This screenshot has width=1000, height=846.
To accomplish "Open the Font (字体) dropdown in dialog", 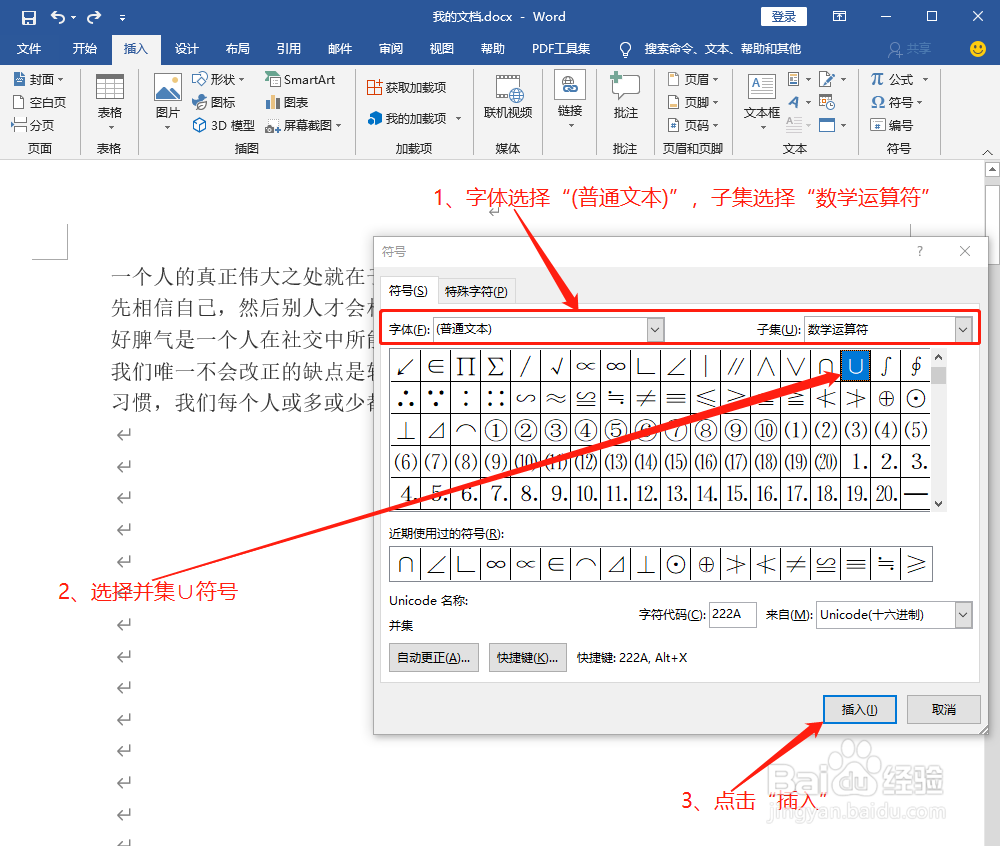I will [x=655, y=330].
